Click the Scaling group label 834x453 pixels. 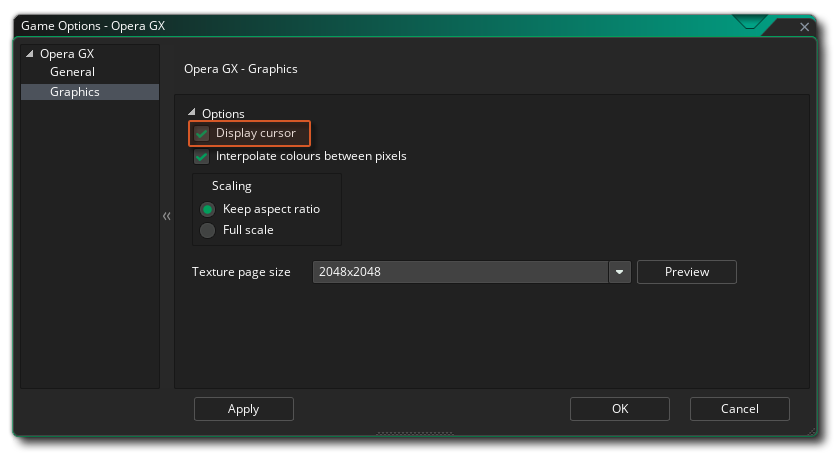(x=231, y=186)
